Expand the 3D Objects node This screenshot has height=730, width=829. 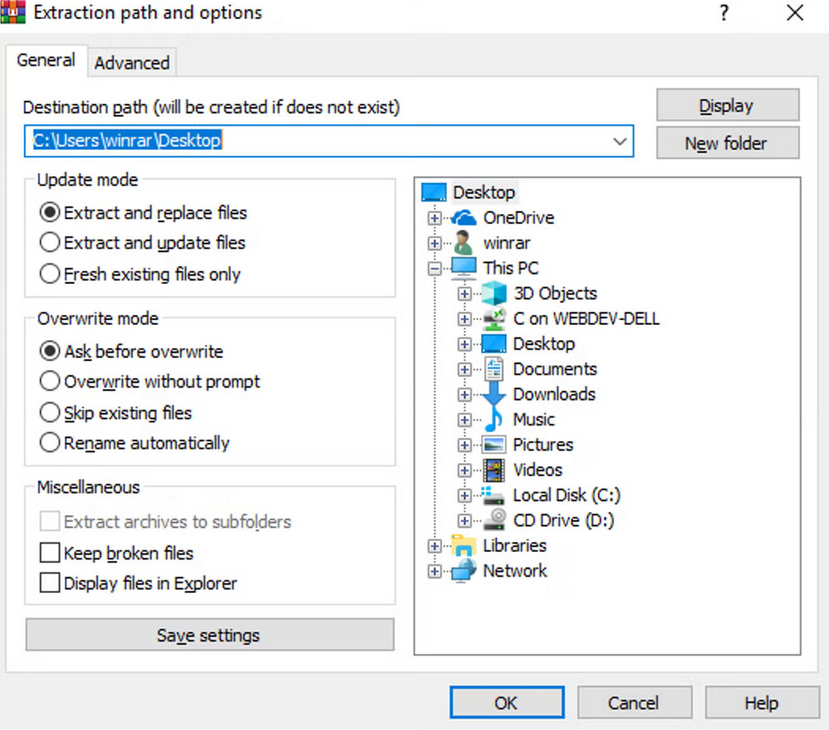pos(465,294)
